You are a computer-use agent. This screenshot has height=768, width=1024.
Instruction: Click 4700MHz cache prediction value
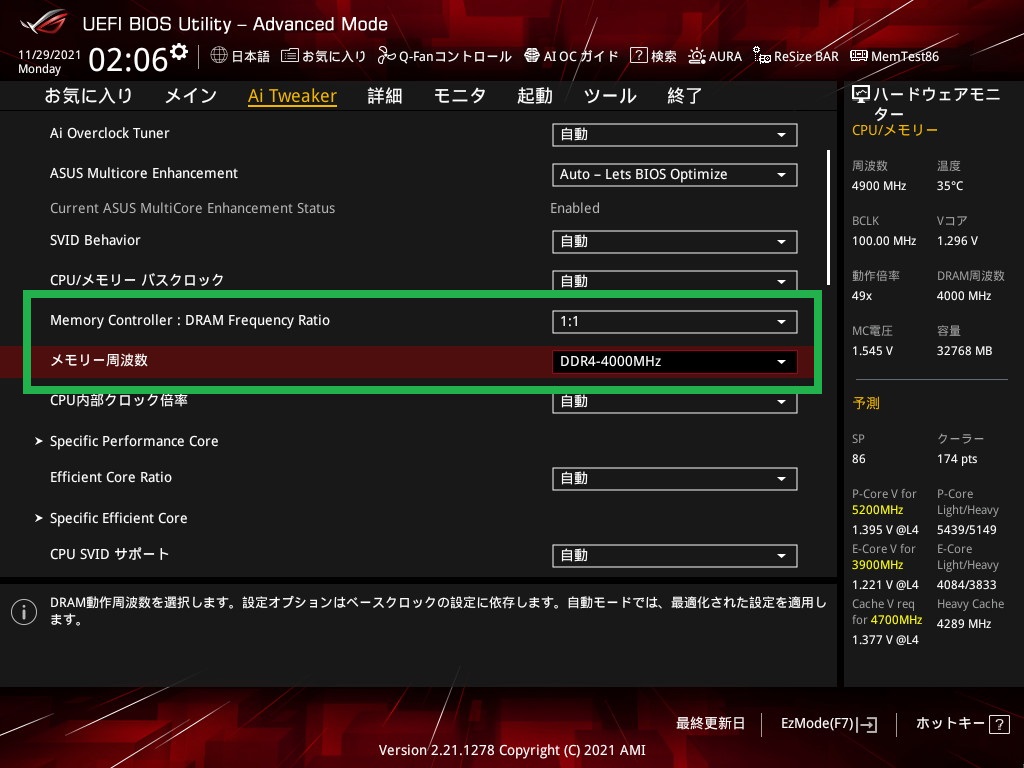(896, 620)
